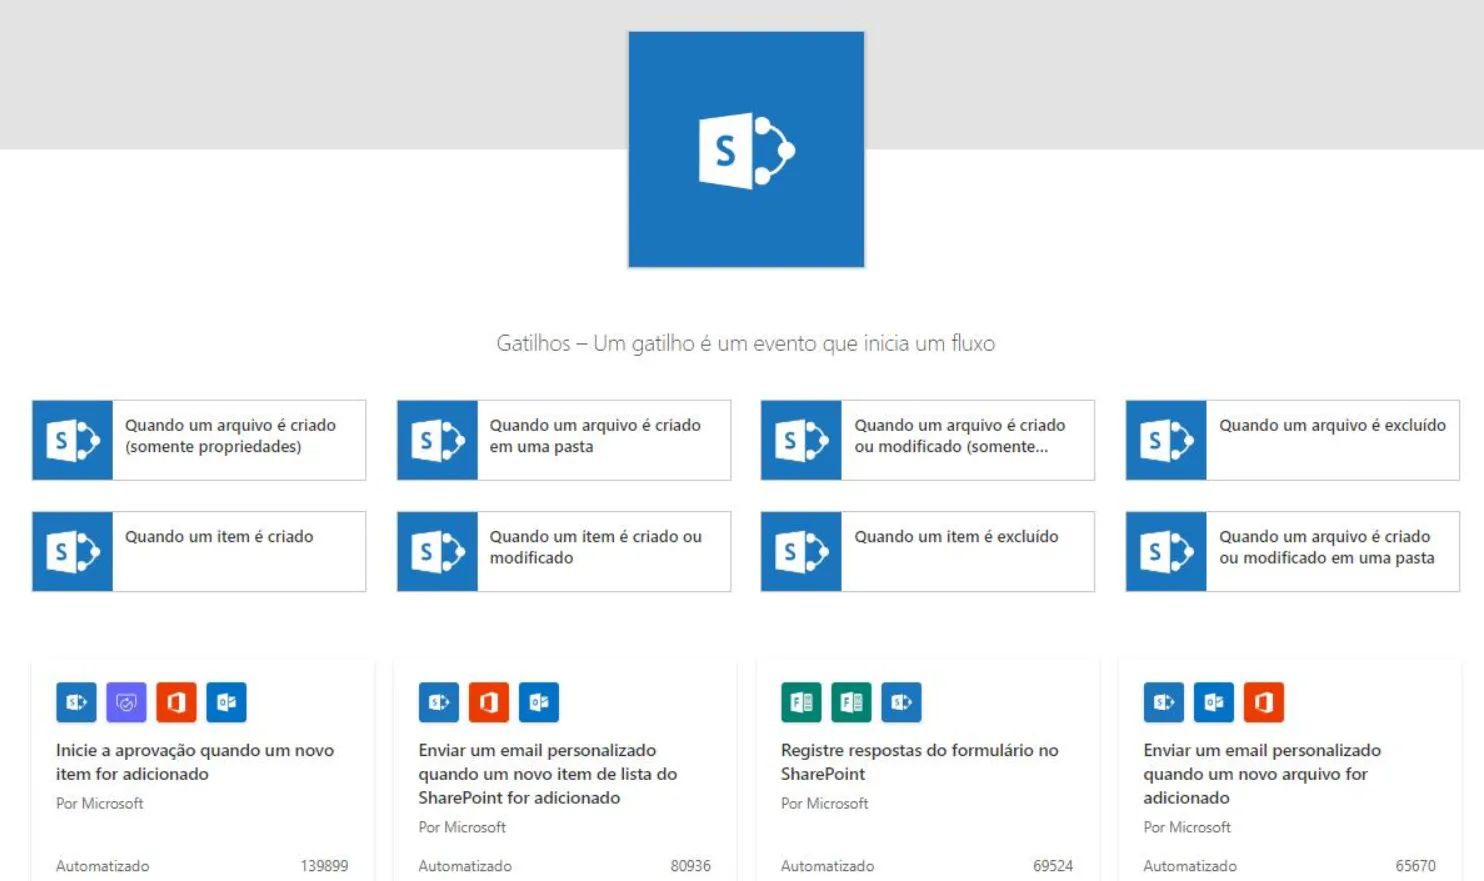Viewport: 1484px width, 881px height.
Task: Click SharePoint icon in 'Registre respostas do formulário' template
Action: (901, 702)
